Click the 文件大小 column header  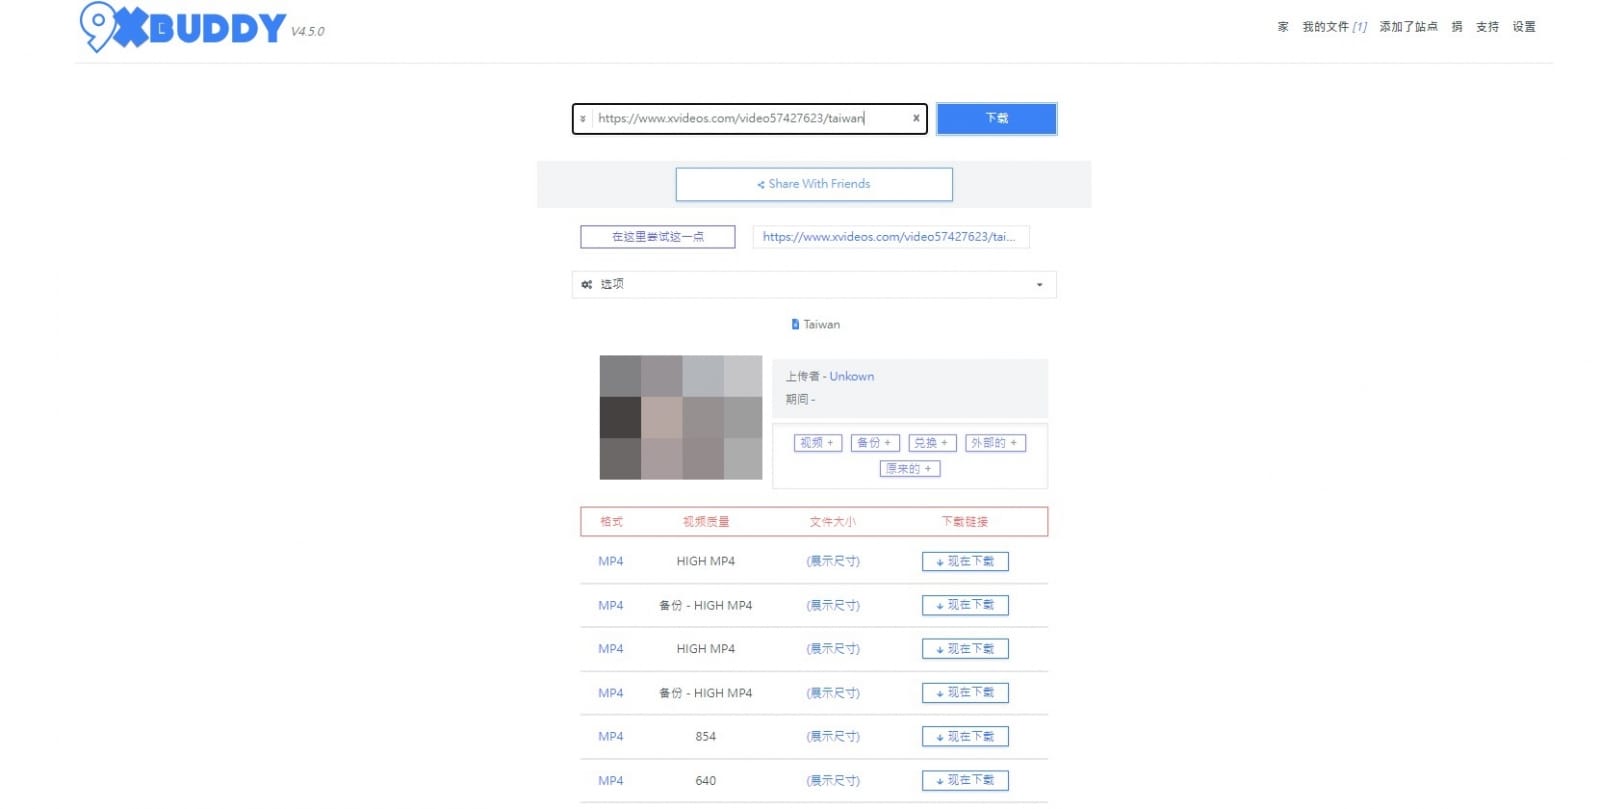[833, 522]
